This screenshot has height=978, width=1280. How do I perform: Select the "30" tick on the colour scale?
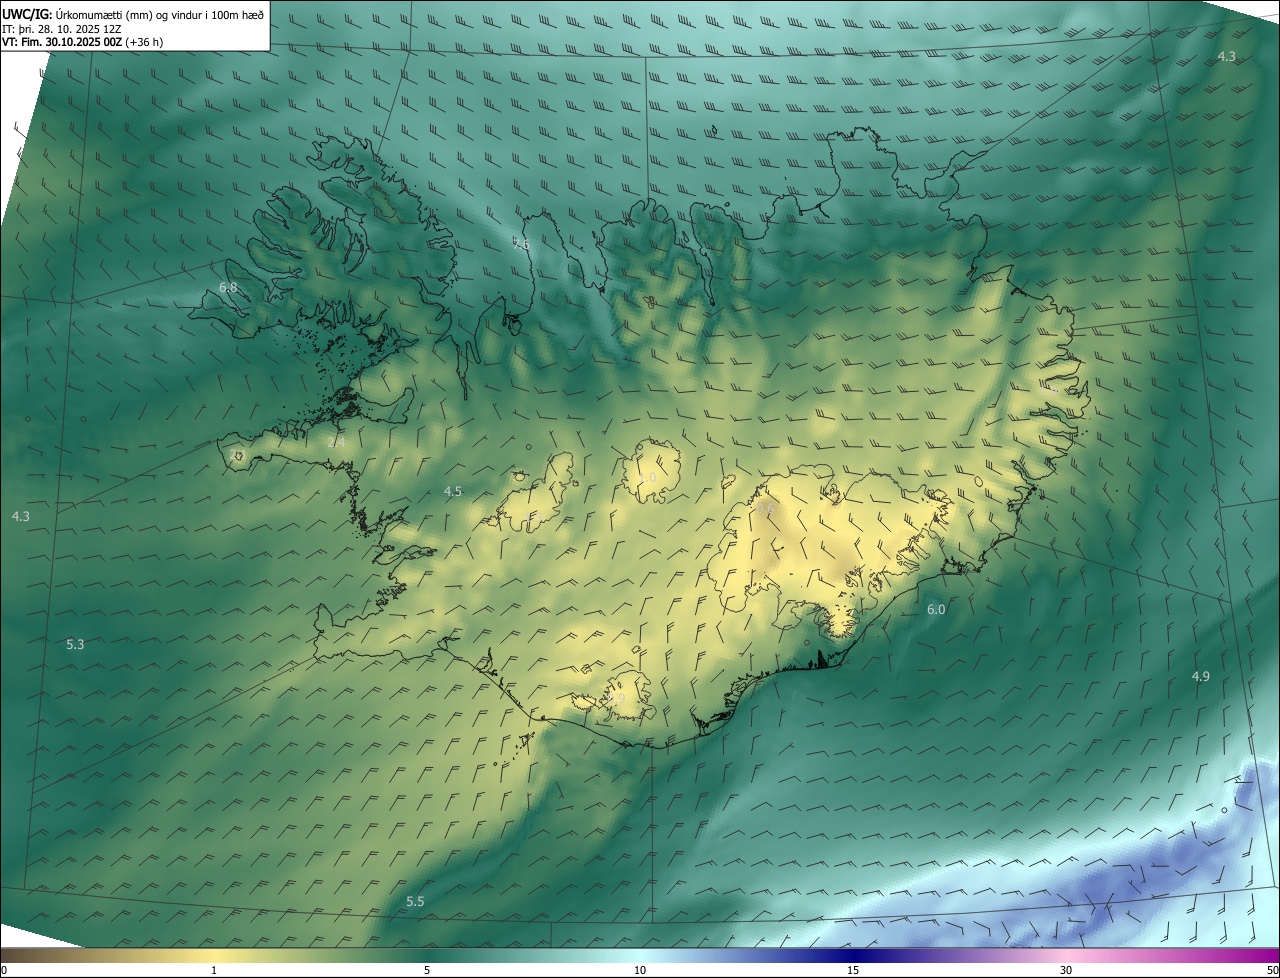[x=1066, y=970]
